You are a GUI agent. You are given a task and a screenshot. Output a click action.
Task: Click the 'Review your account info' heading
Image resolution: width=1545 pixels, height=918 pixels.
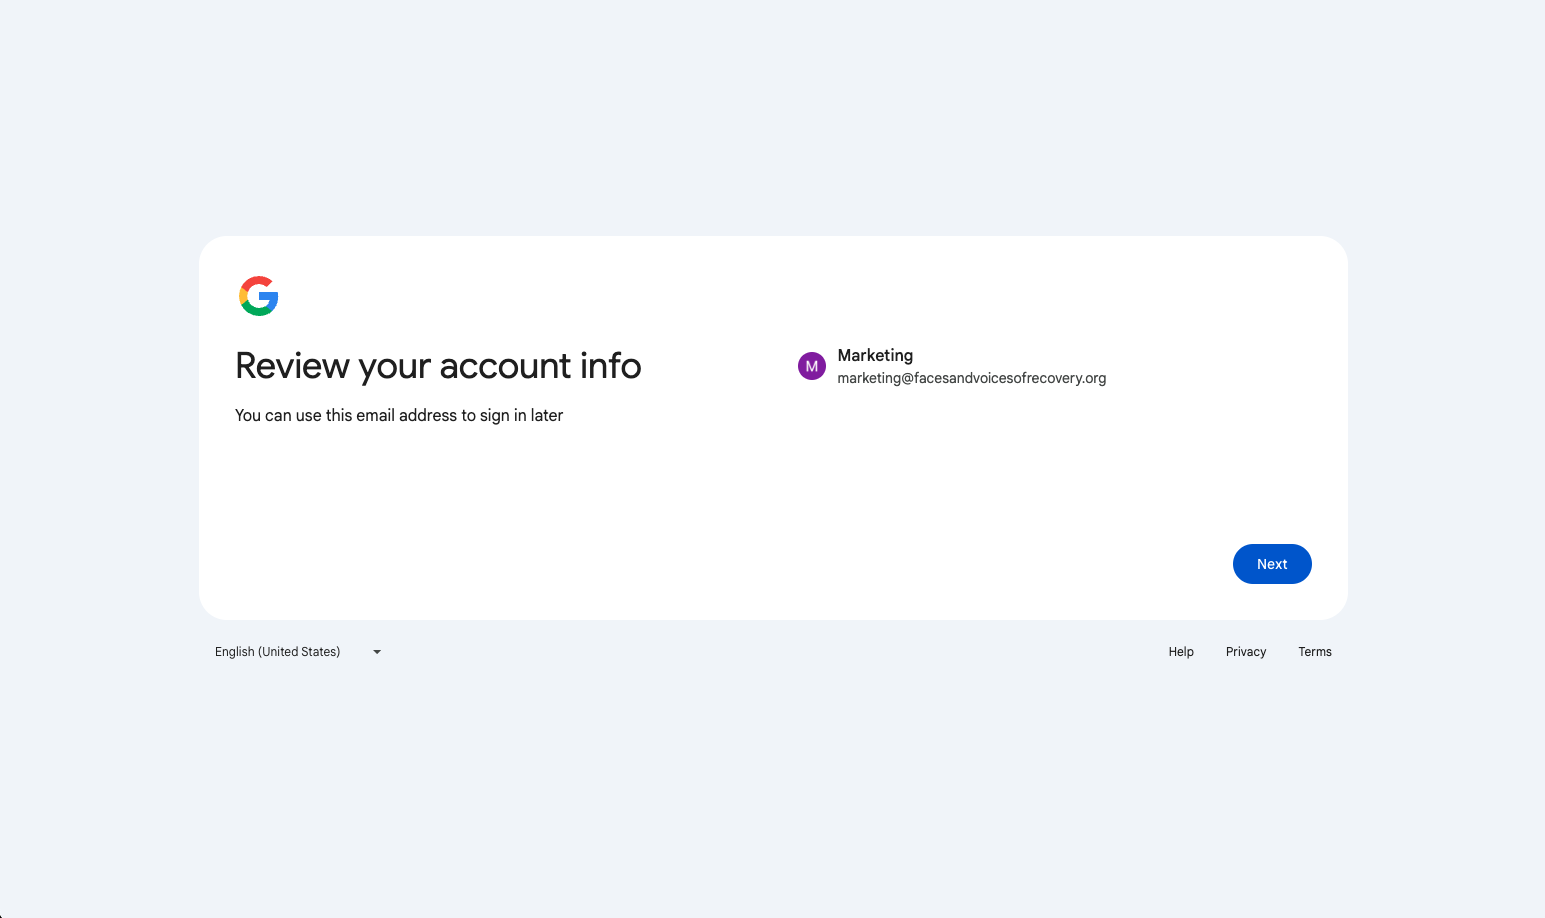pyautogui.click(x=438, y=366)
